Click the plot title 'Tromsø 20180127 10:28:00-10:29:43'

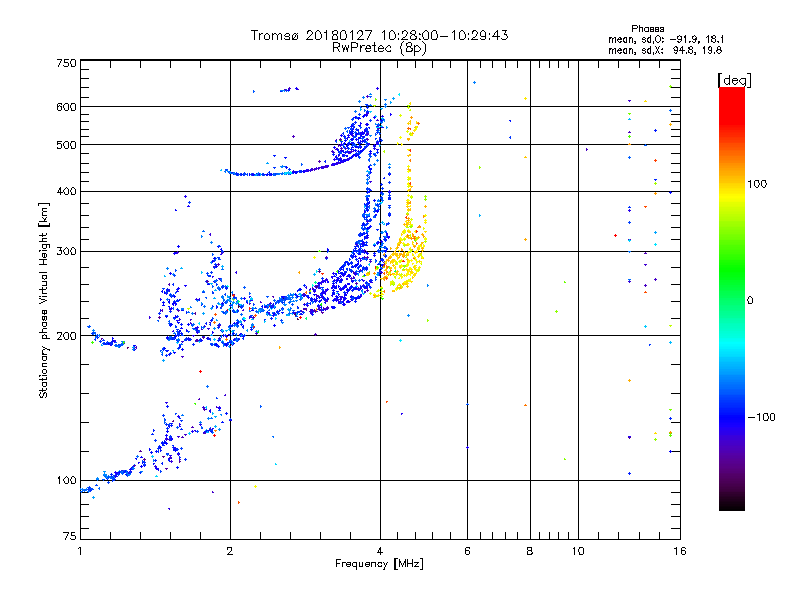tap(379, 35)
